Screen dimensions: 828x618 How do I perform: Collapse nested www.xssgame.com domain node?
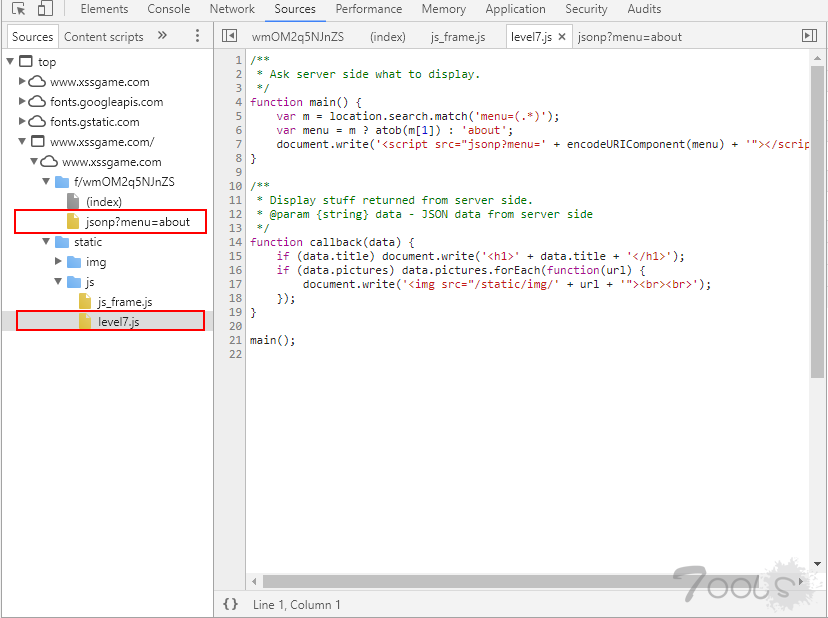34,161
